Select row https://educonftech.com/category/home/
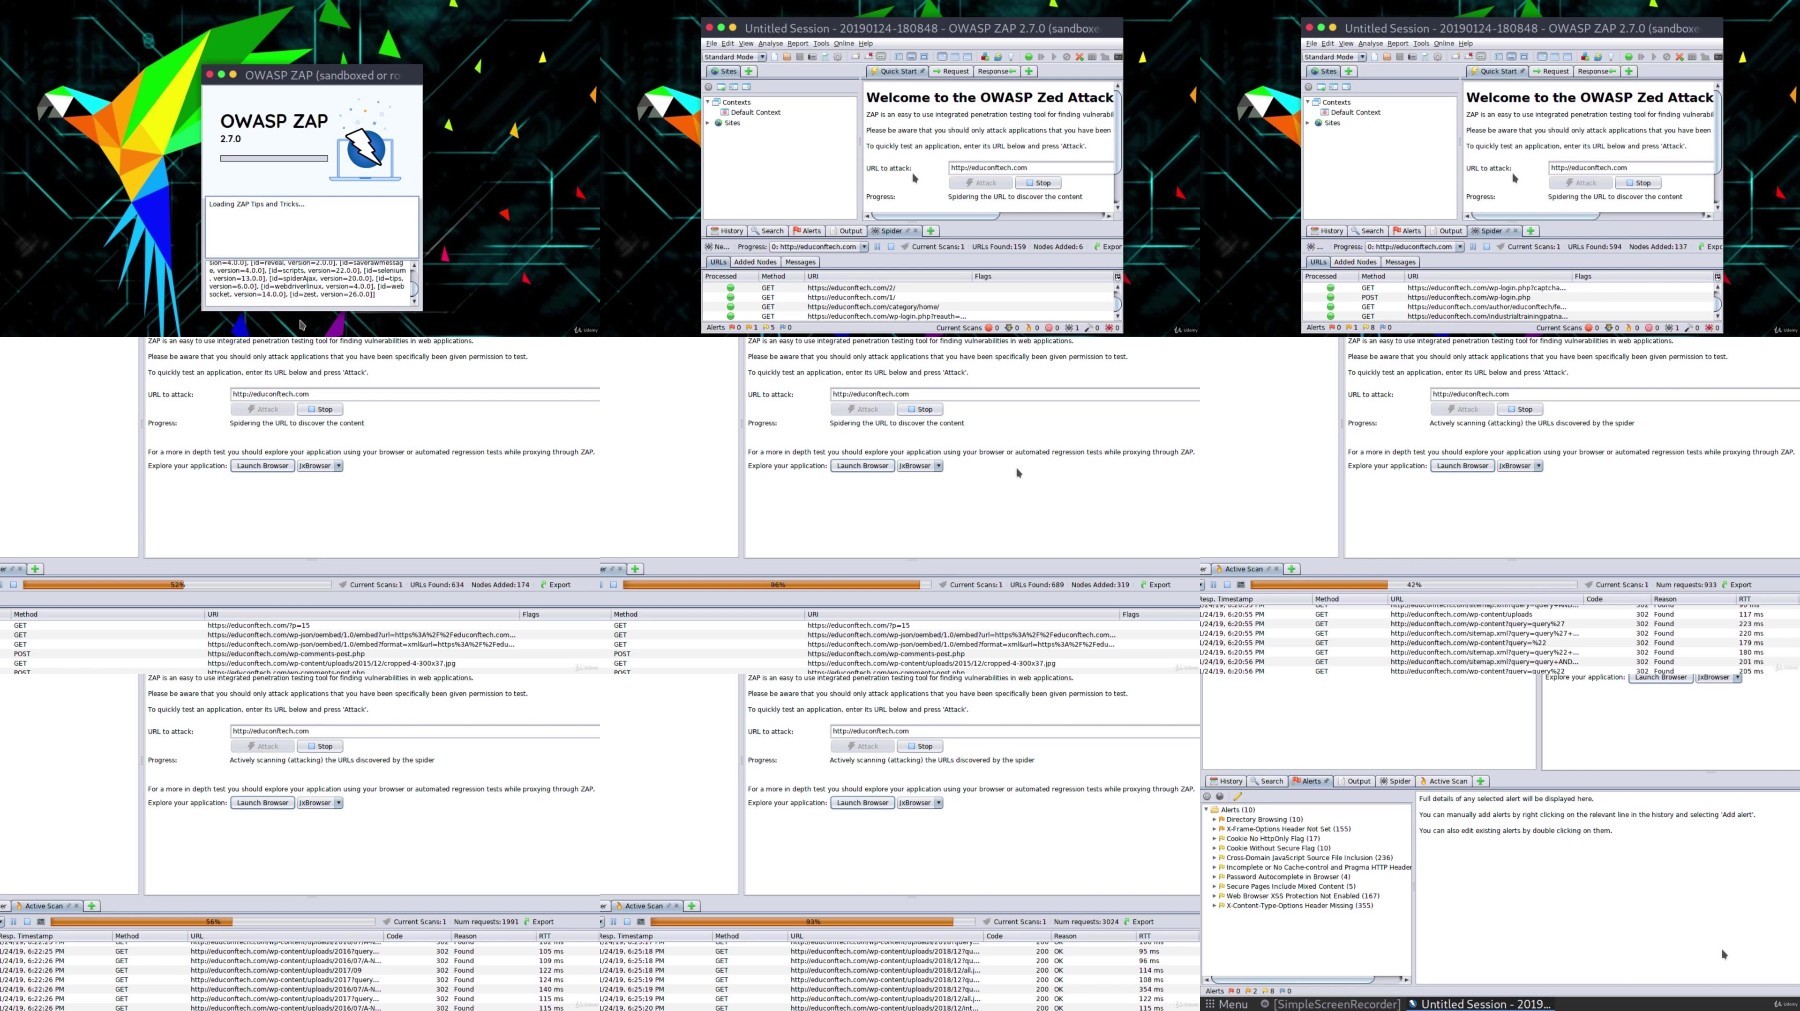Screen dimensions: 1800x1011 point(908,307)
